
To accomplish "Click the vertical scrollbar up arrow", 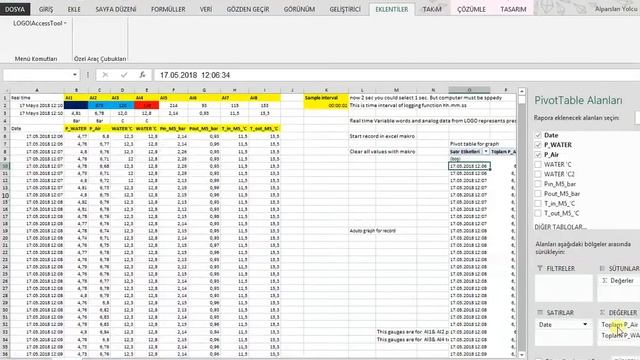I will coord(522,91).
